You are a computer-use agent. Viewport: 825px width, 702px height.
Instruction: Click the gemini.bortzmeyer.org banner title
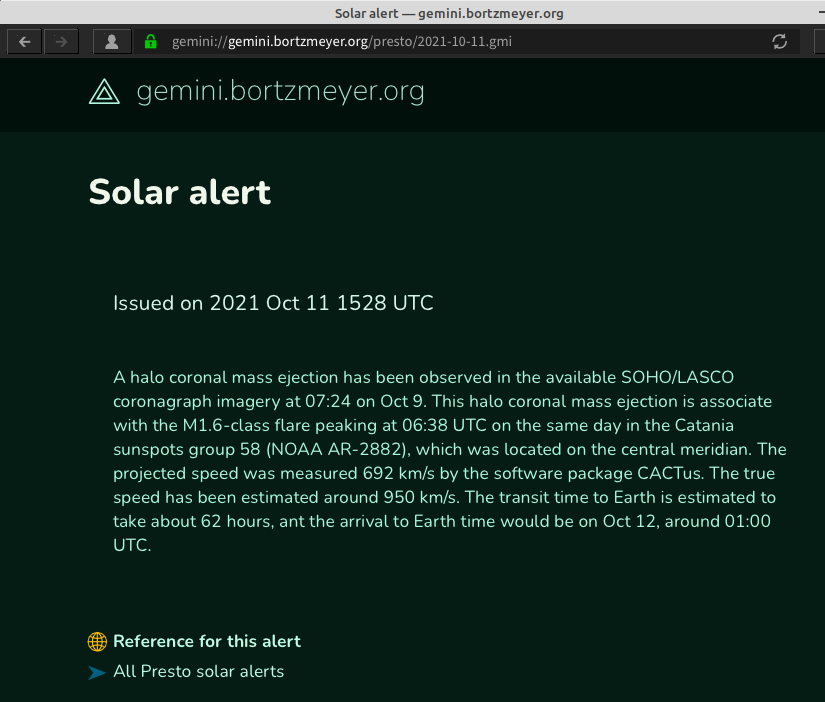[280, 92]
